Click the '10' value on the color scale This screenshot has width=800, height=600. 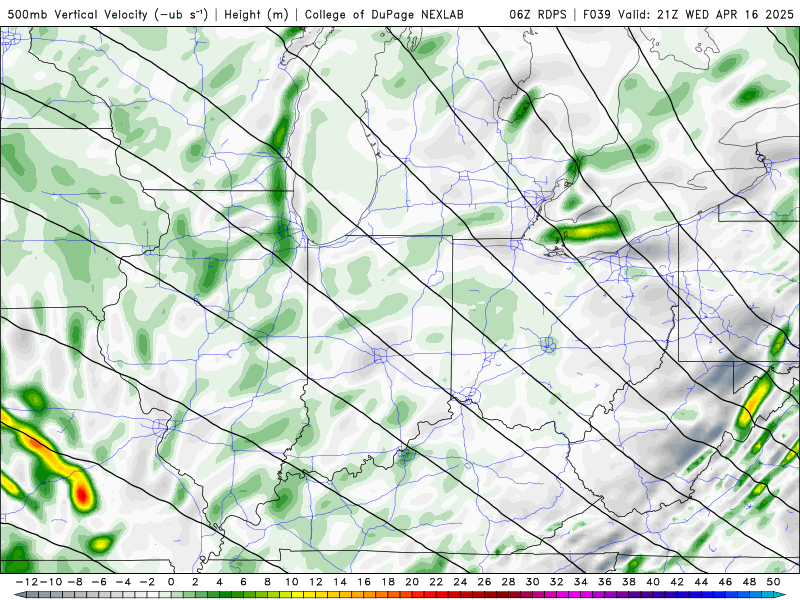(x=291, y=582)
